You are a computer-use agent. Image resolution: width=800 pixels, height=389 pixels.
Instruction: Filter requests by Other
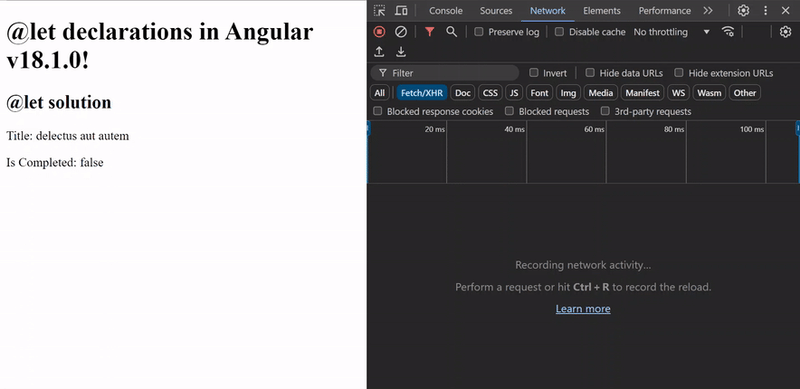745,93
